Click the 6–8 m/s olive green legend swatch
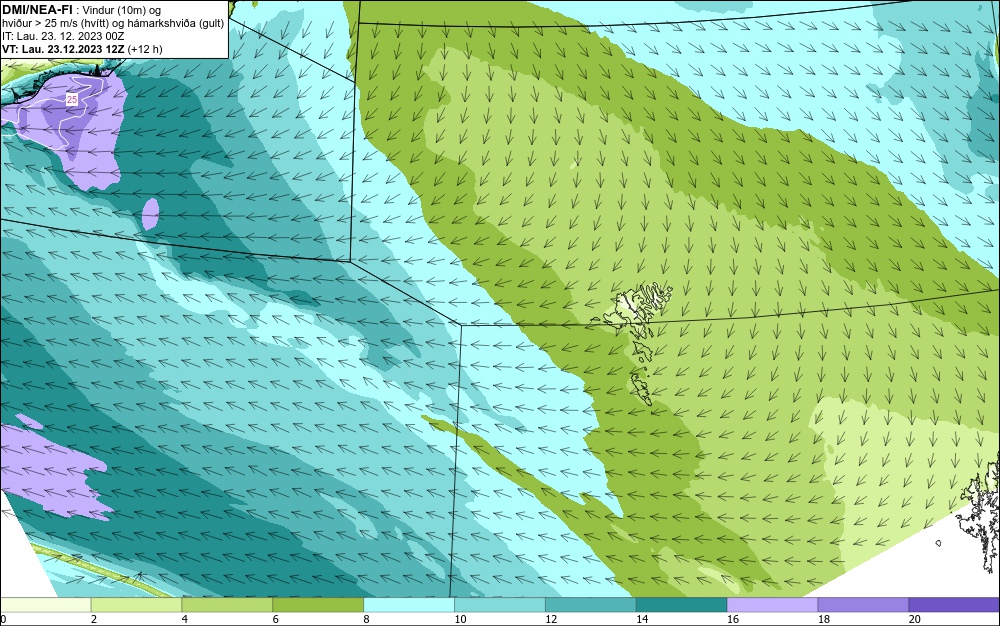 318,605
